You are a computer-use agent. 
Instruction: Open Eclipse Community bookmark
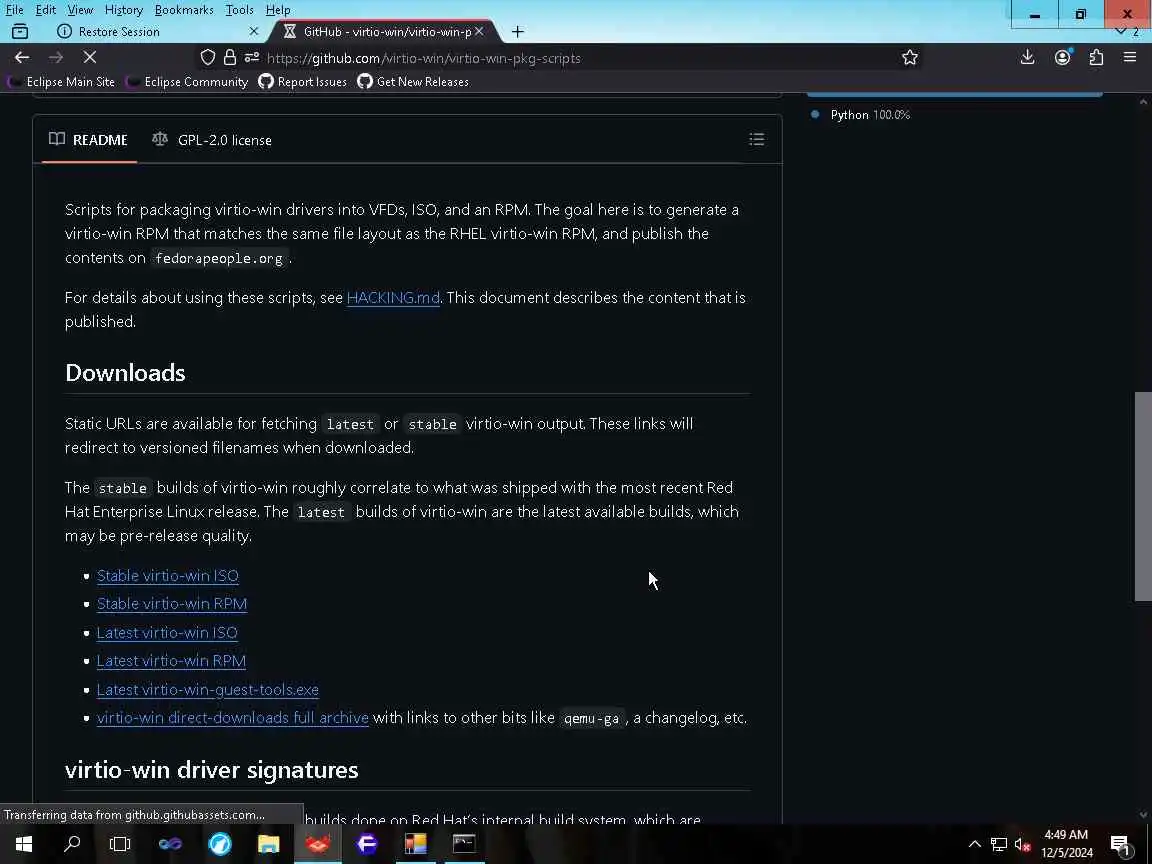point(187,82)
